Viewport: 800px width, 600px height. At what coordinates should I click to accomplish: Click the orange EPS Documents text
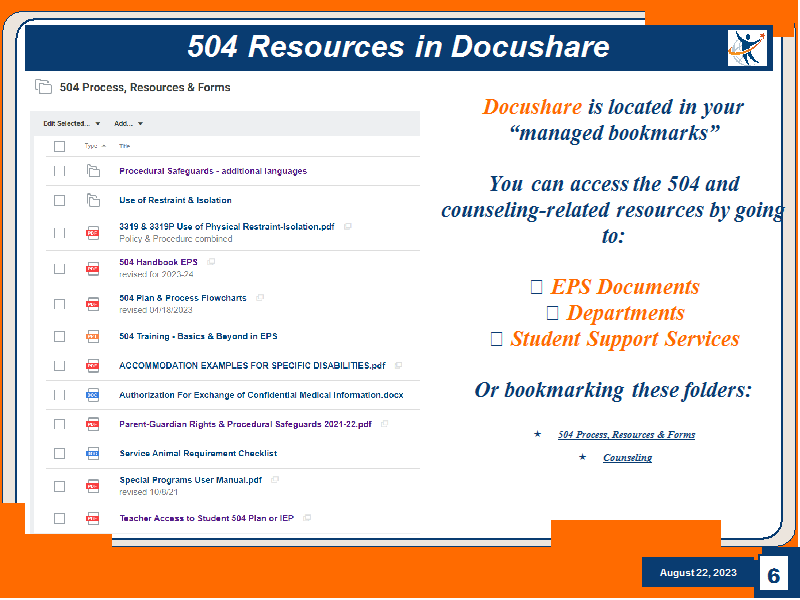[624, 287]
